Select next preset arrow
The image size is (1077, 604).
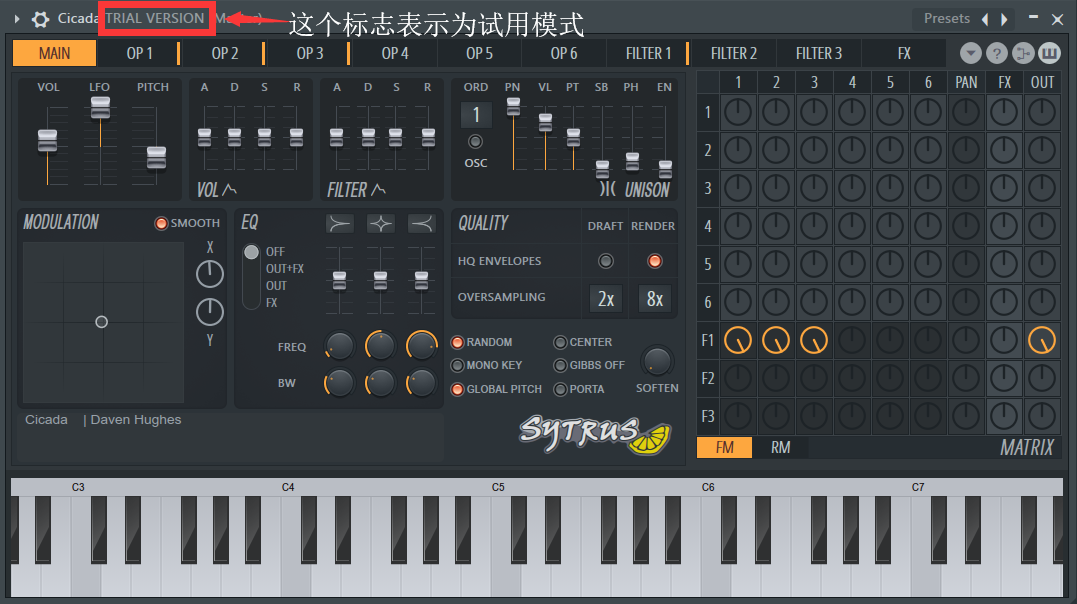coord(1004,19)
